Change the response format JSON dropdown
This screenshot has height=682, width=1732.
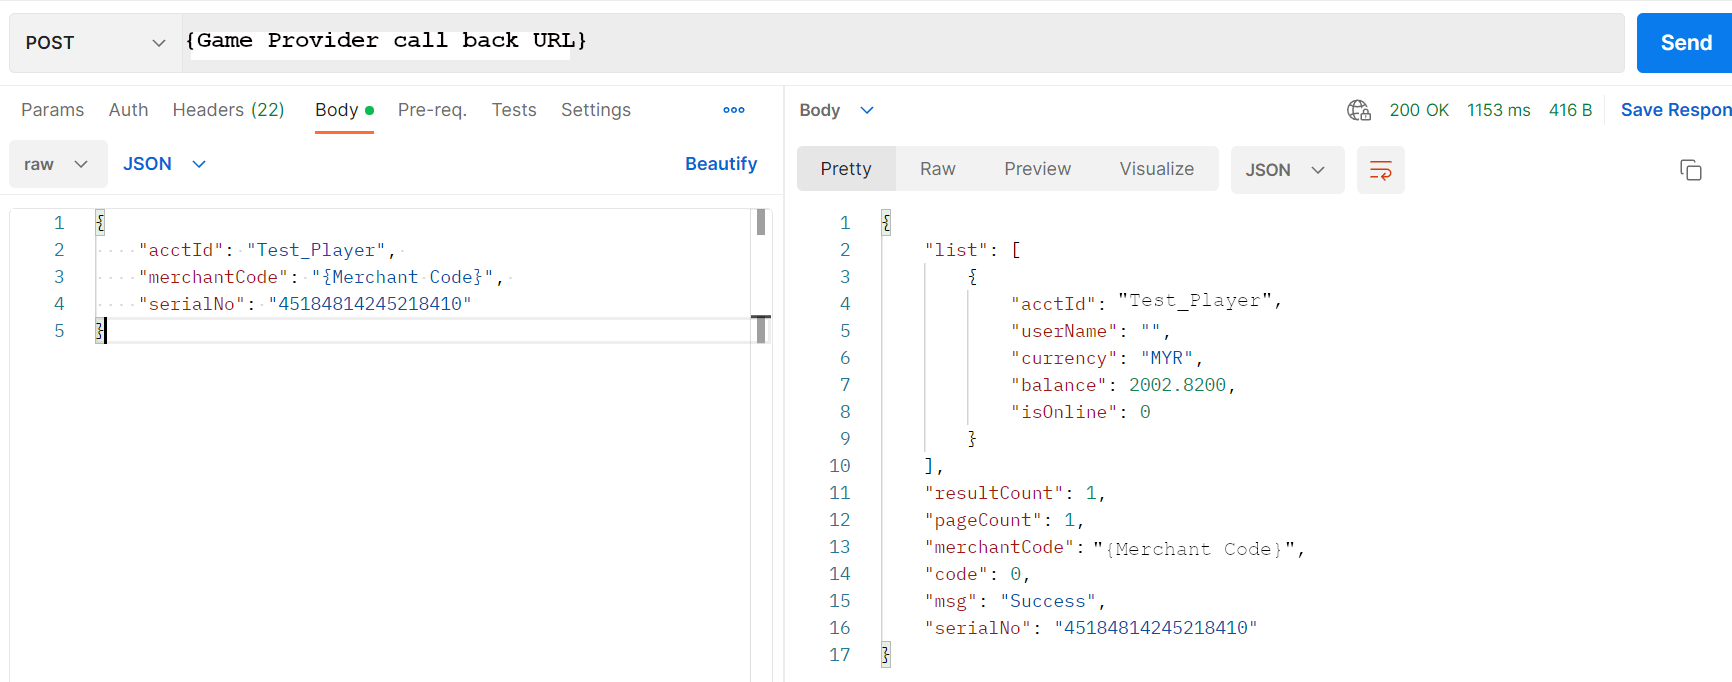click(1286, 170)
